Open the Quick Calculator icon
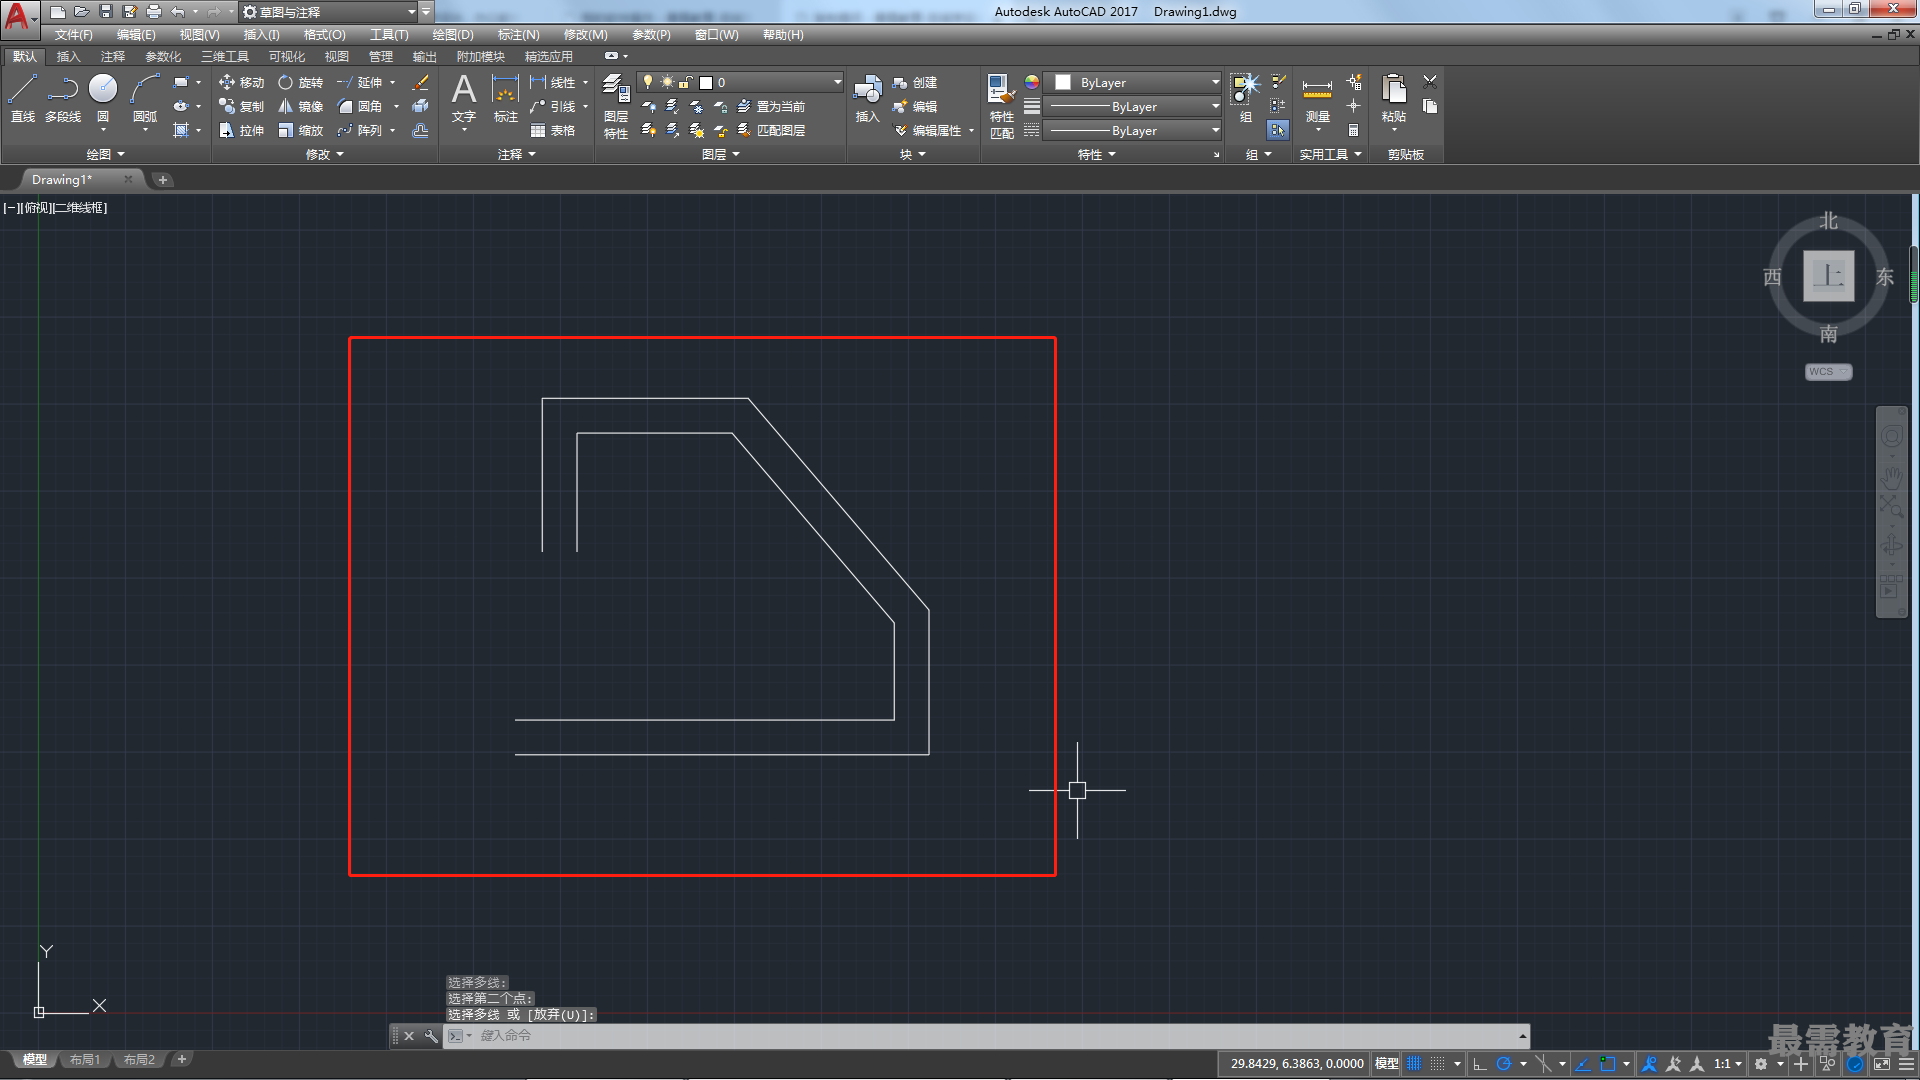Viewport: 1920px width, 1080px height. click(x=1353, y=130)
